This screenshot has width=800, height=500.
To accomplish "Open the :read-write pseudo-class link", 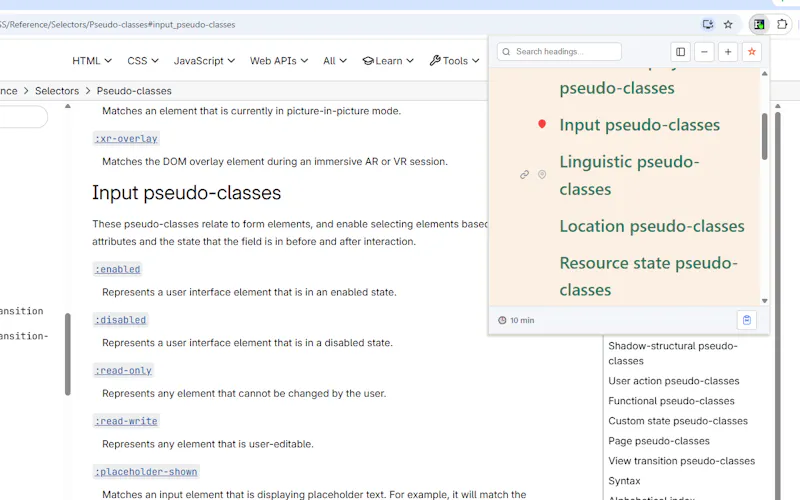I will click(x=126, y=421).
